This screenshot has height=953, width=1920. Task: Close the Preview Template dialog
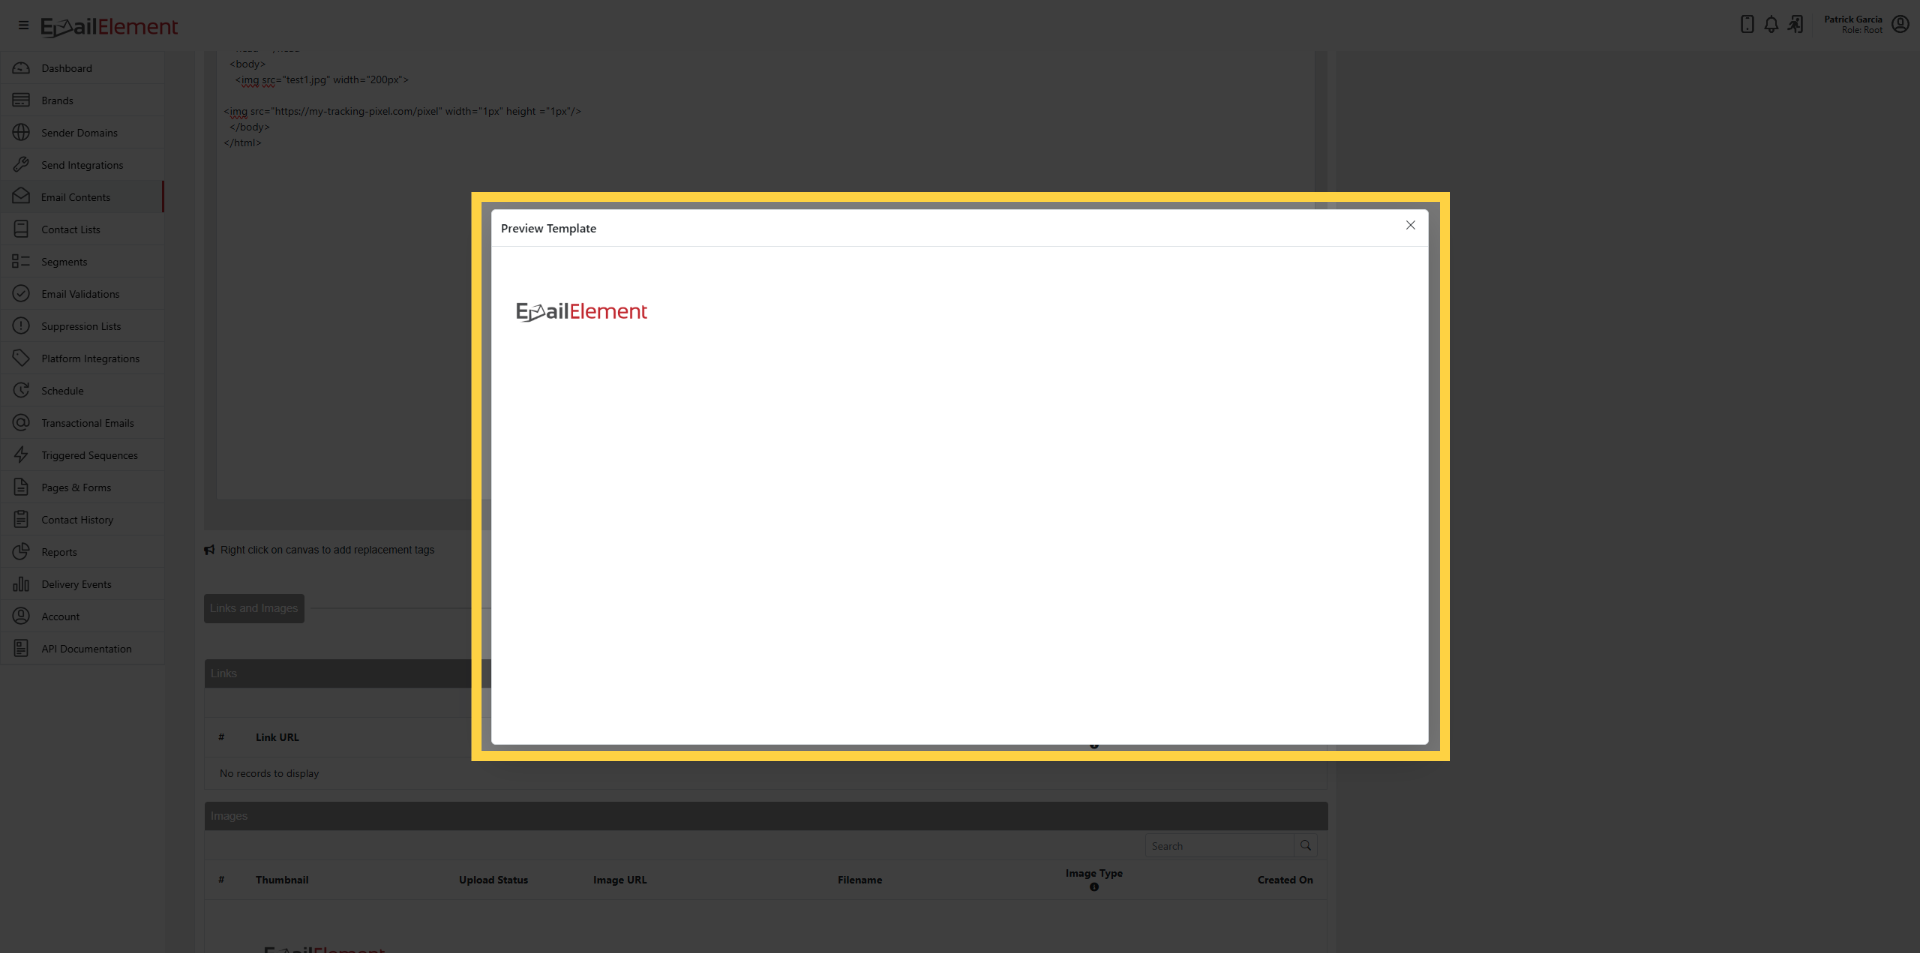1410,226
